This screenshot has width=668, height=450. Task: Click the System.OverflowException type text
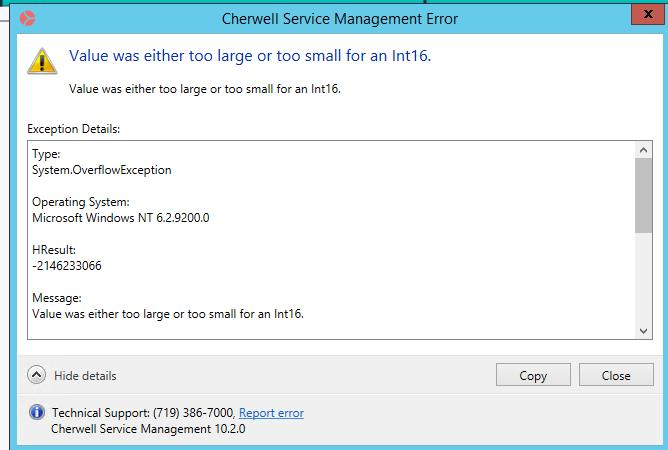(102, 170)
